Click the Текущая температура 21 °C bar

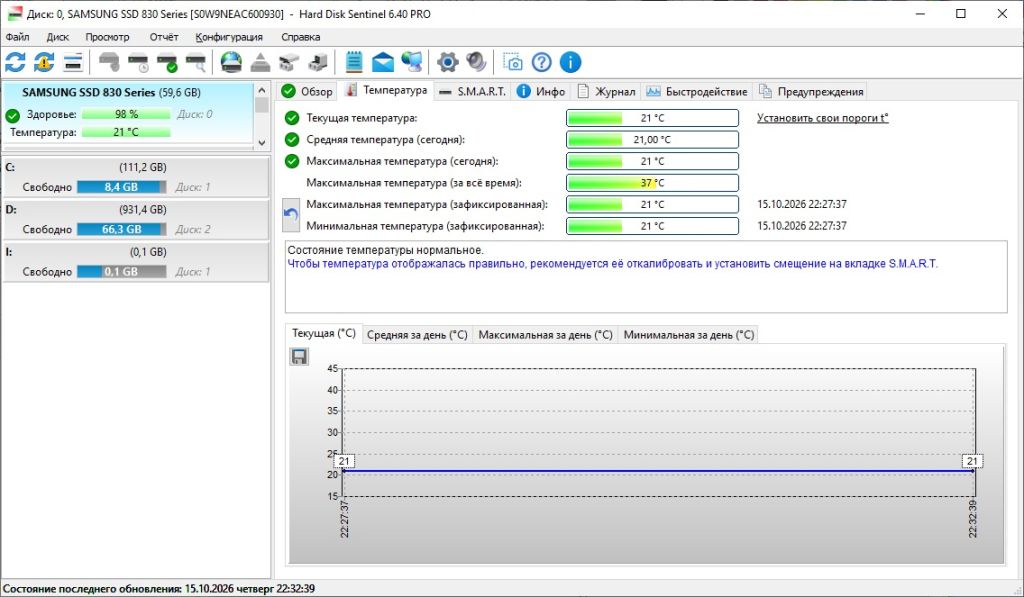(652, 118)
